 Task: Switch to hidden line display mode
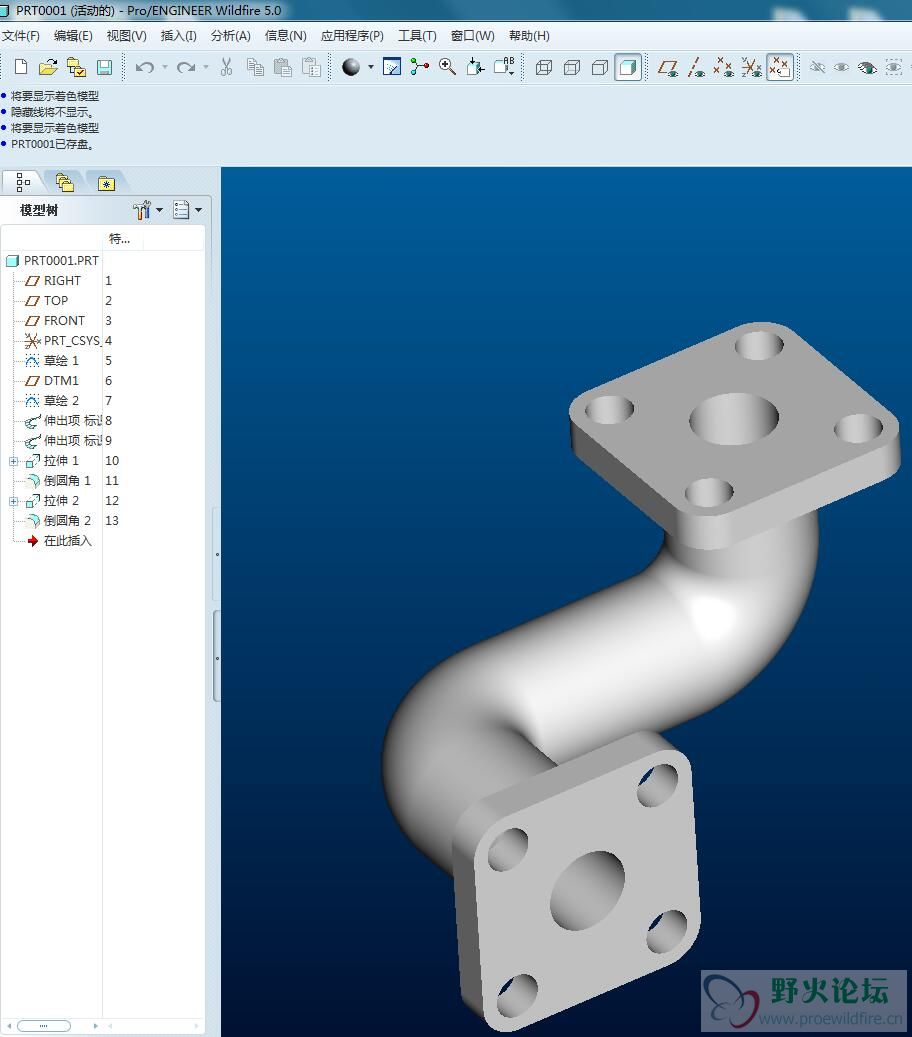(572, 67)
